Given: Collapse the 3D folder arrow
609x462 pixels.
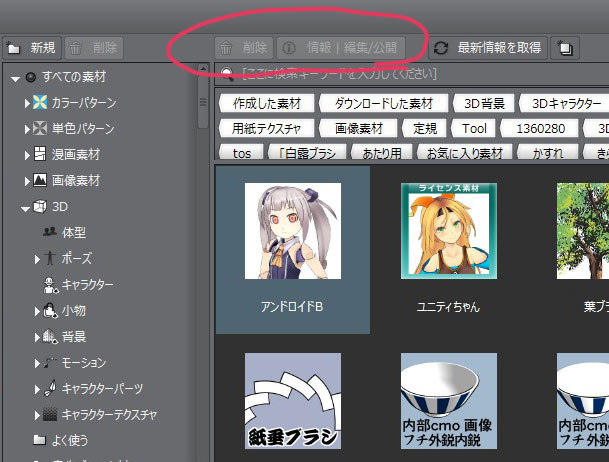Looking at the screenshot, I should pos(25,209).
